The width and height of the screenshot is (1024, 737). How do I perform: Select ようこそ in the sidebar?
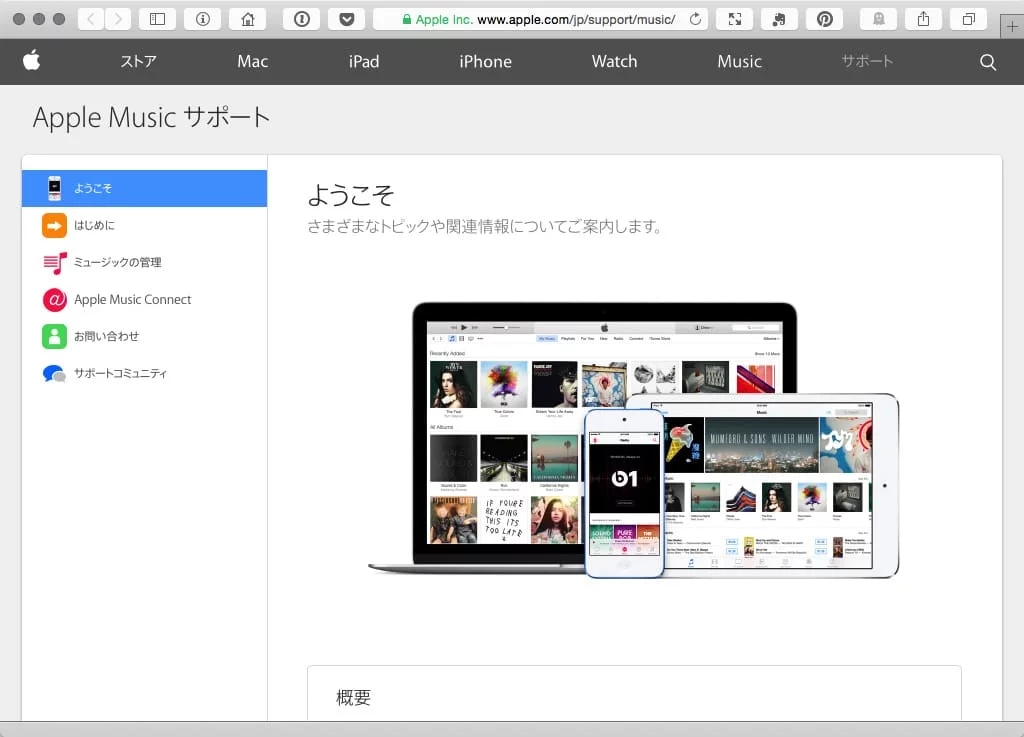(x=144, y=188)
